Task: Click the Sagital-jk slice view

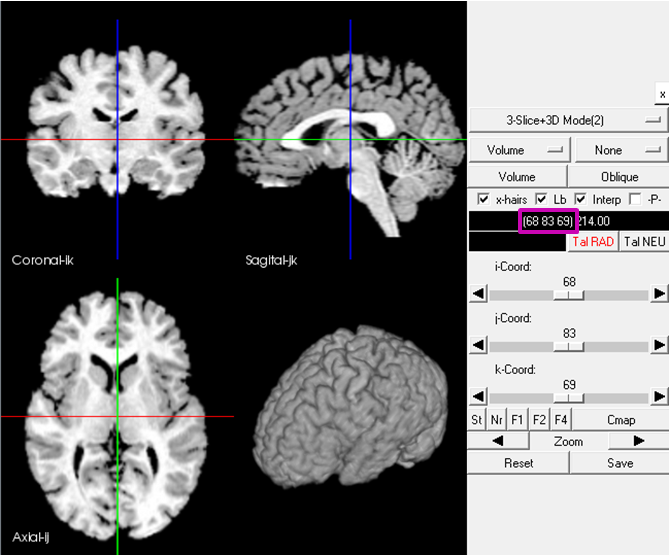Action: pos(350,139)
